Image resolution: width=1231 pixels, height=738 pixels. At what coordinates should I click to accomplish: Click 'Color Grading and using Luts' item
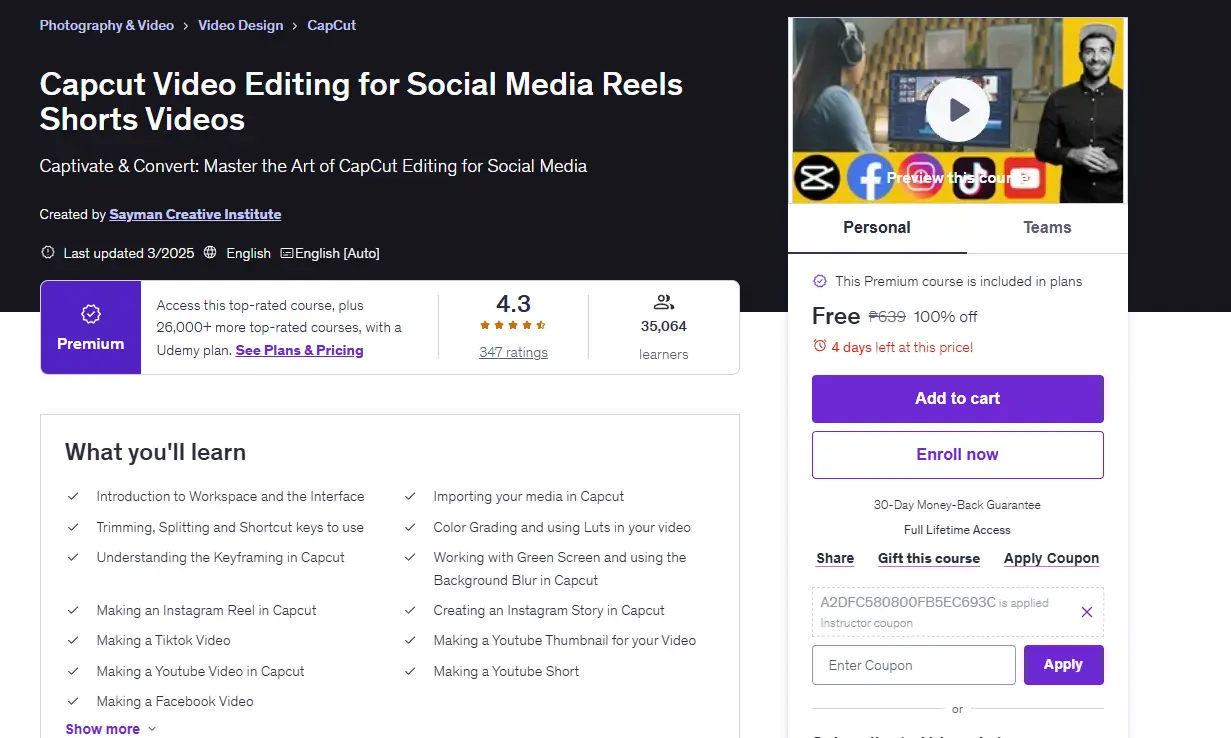point(562,527)
